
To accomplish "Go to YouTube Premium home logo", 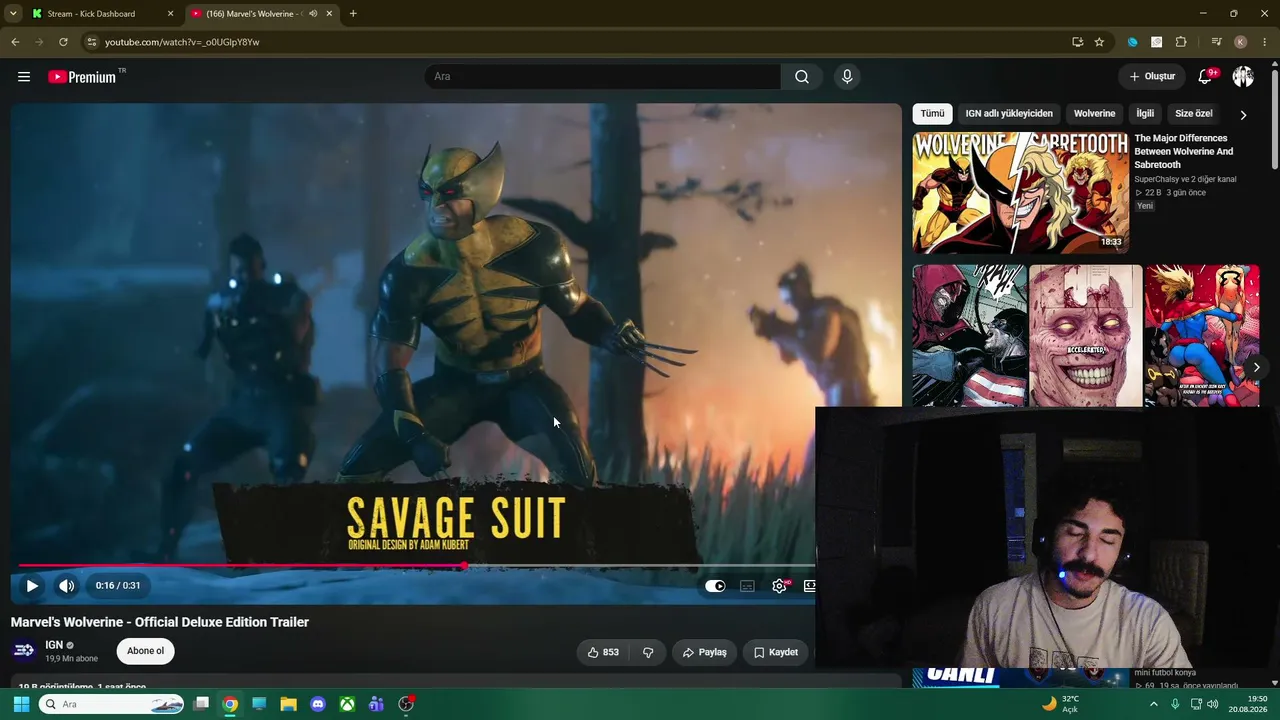I will (82, 77).
